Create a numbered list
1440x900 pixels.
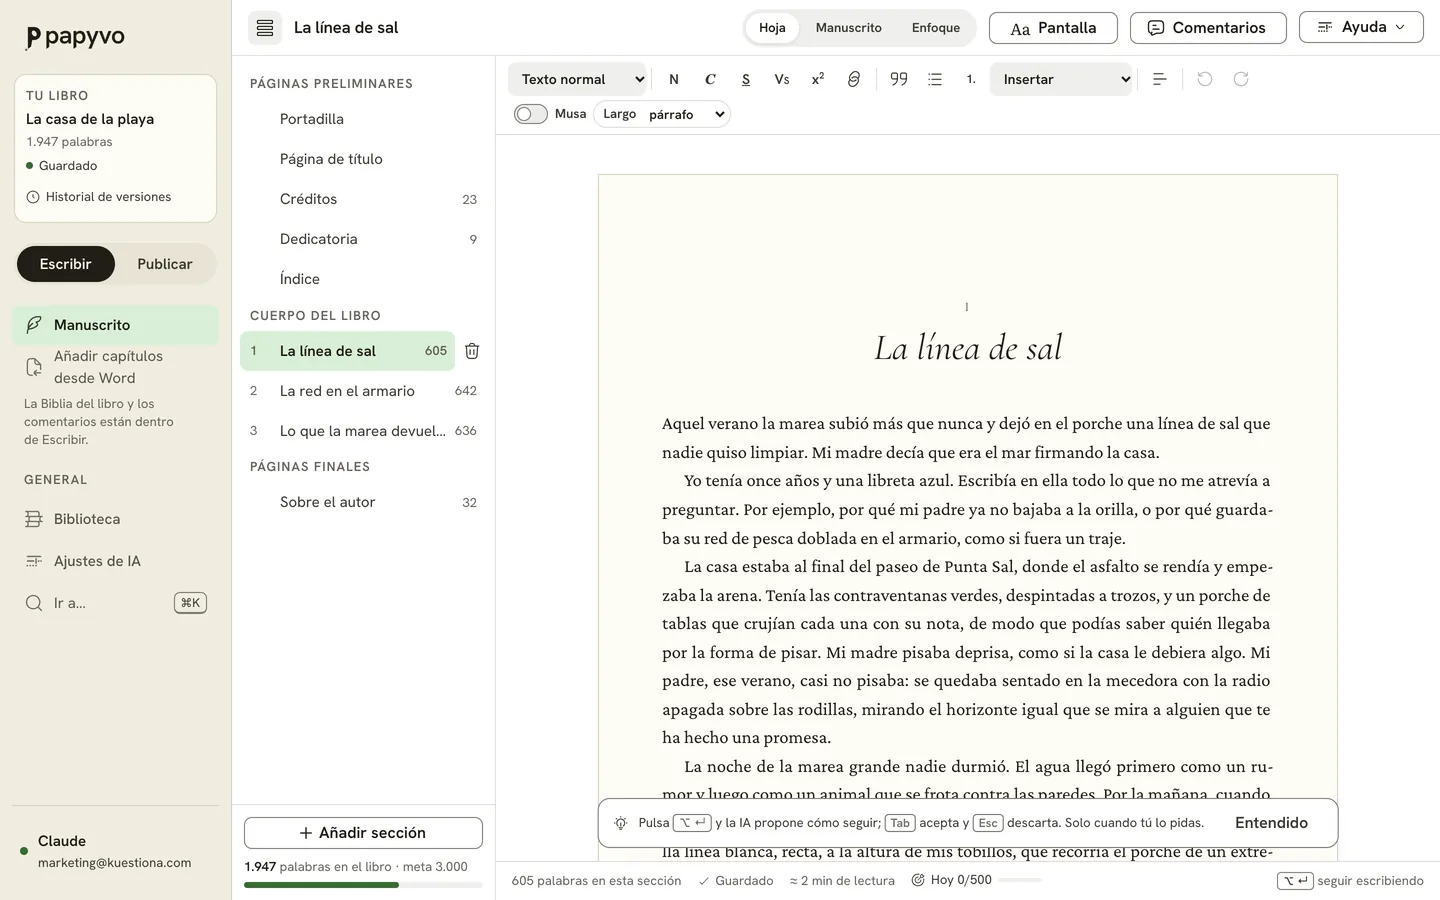(x=971, y=79)
